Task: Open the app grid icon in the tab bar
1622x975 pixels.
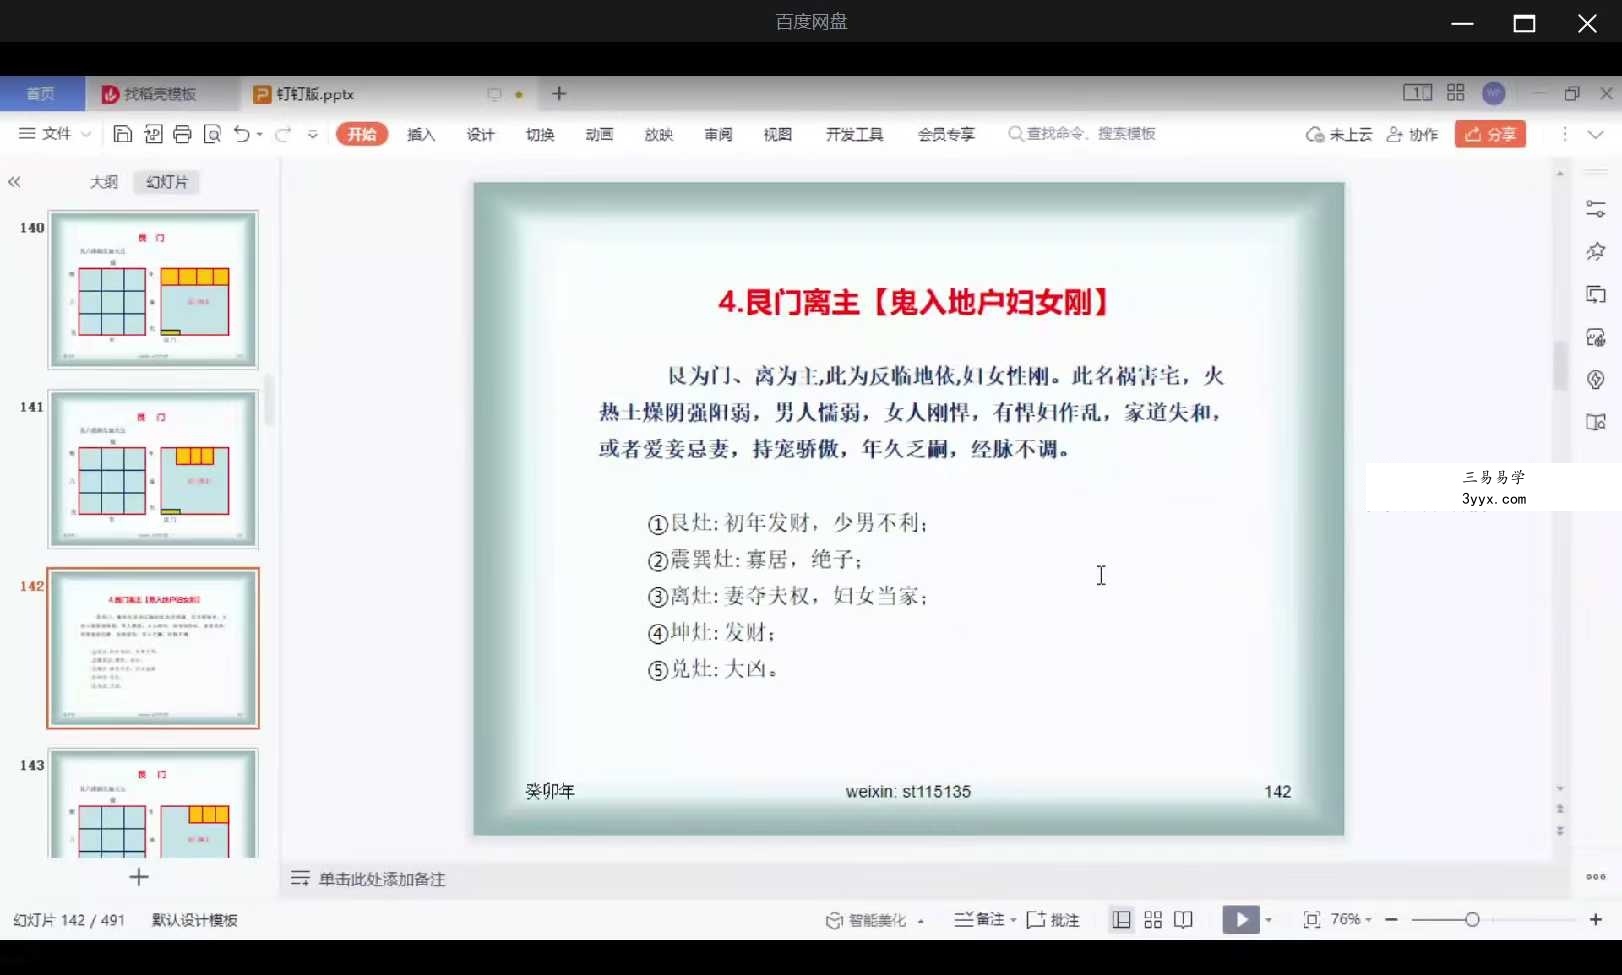Action: tap(1456, 93)
